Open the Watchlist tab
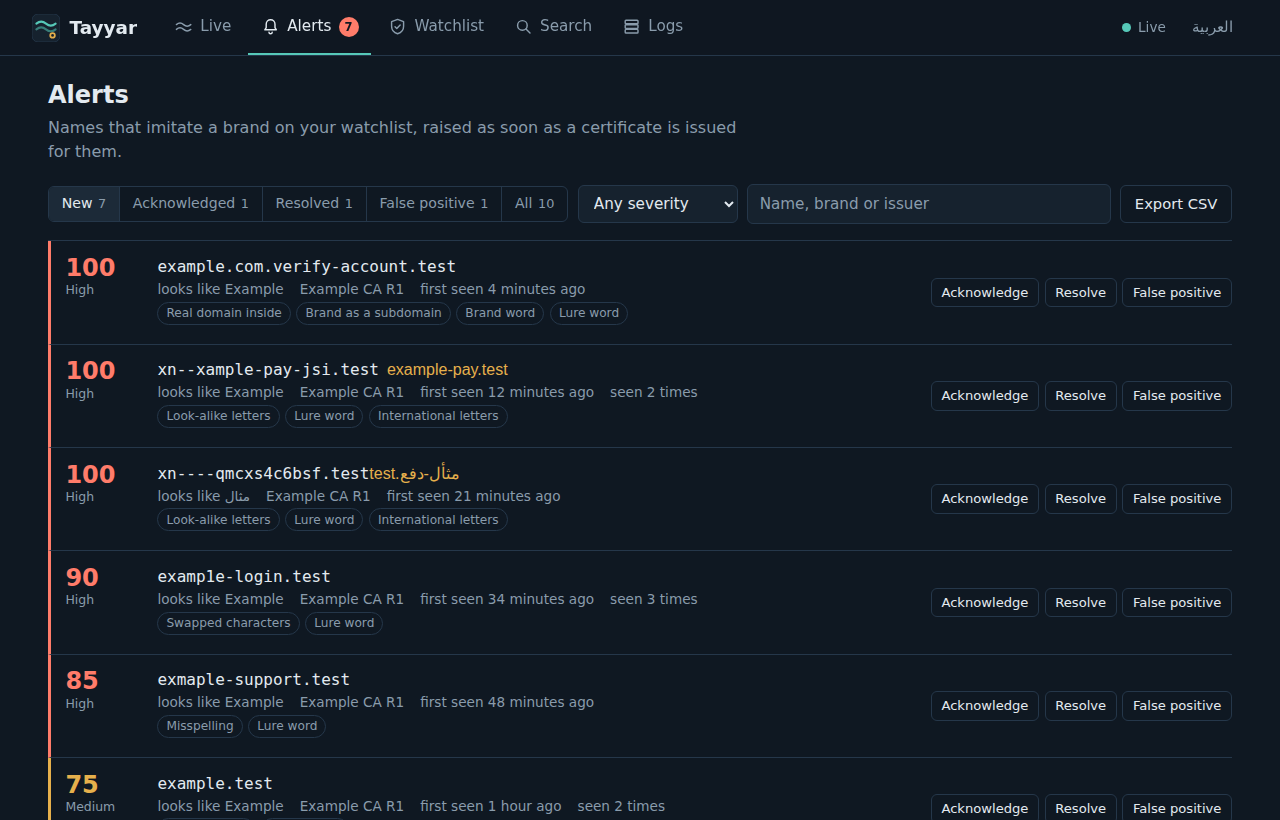Viewport: 1280px width, 820px height. (x=437, y=27)
